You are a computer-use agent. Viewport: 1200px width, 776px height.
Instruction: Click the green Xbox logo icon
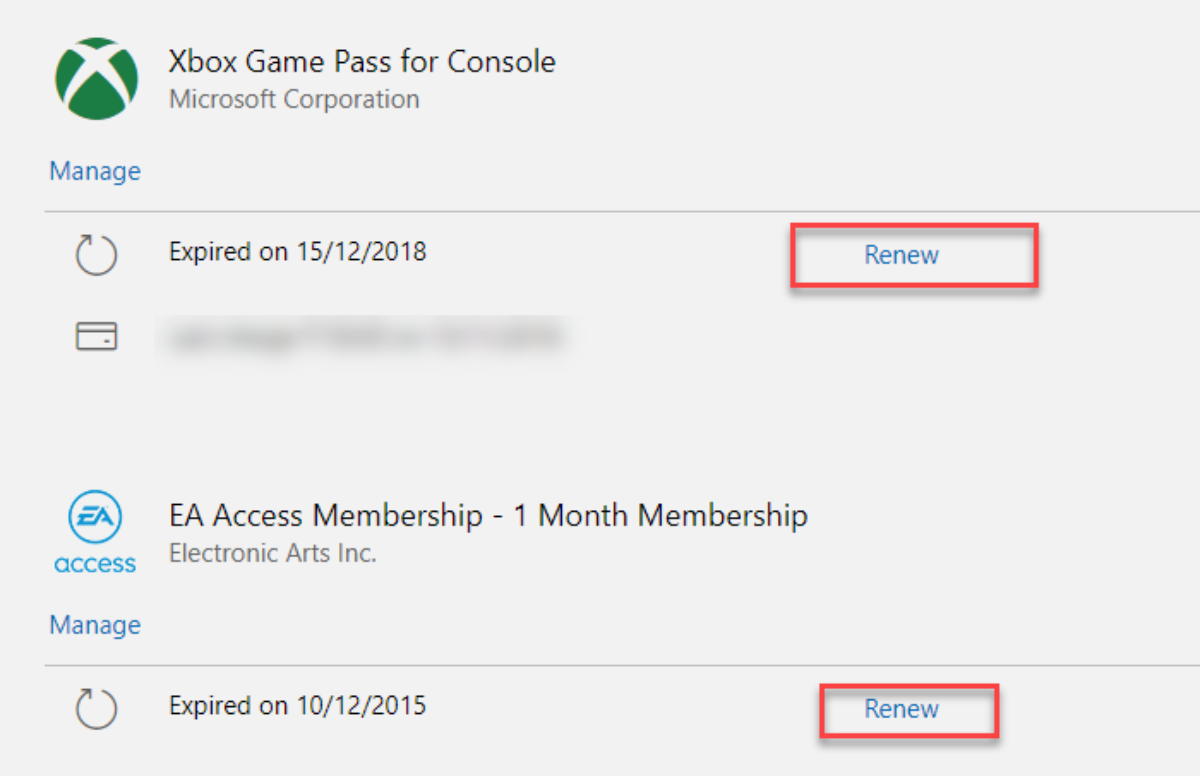tap(96, 78)
